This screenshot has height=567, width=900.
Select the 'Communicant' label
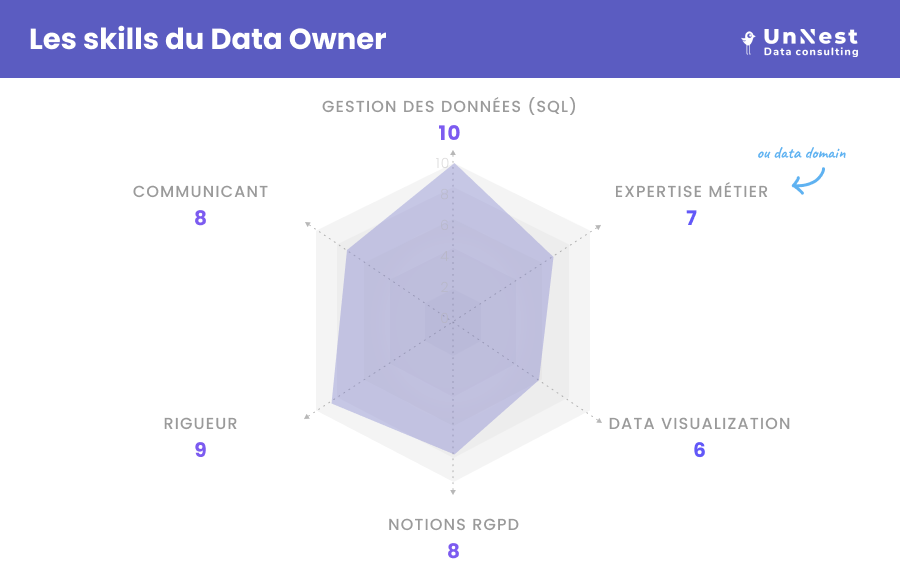pyautogui.click(x=200, y=192)
